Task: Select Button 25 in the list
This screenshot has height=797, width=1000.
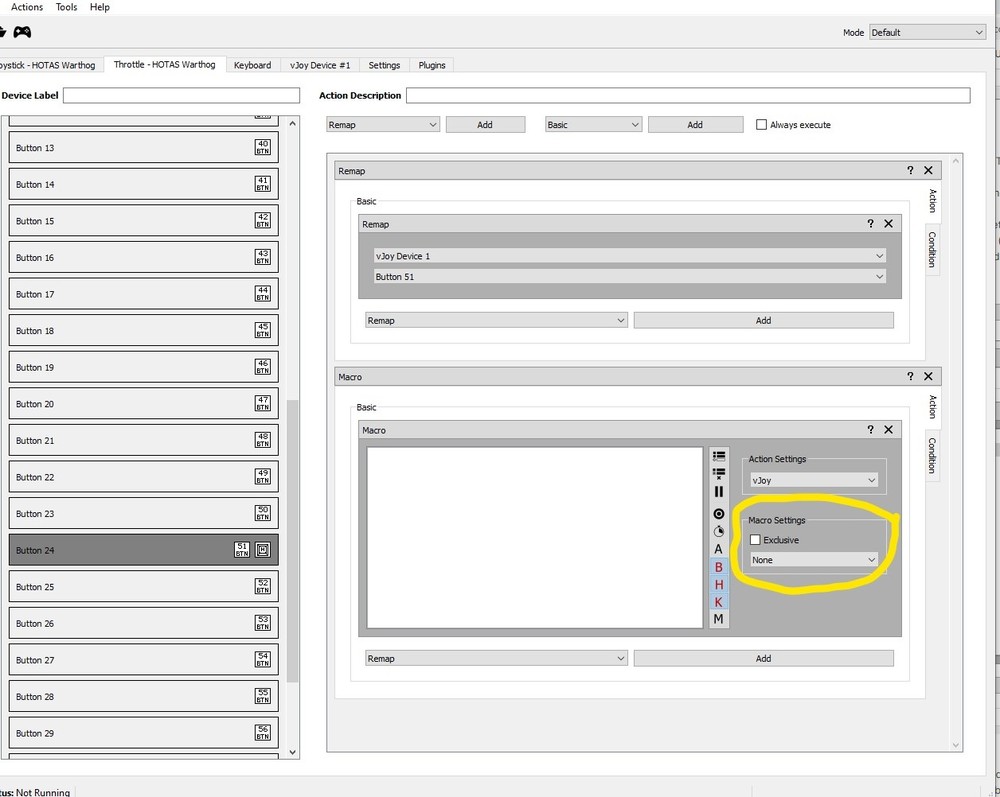Action: tap(143, 587)
